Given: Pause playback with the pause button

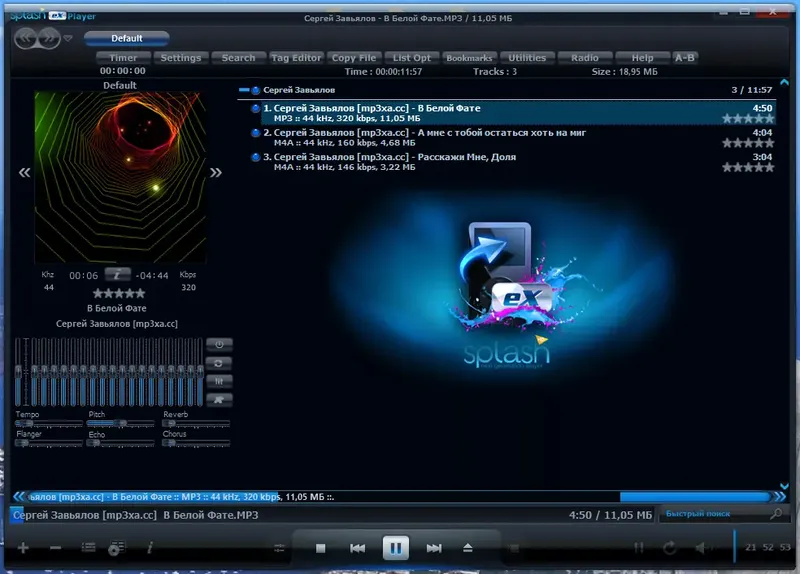Looking at the screenshot, I should (x=395, y=548).
